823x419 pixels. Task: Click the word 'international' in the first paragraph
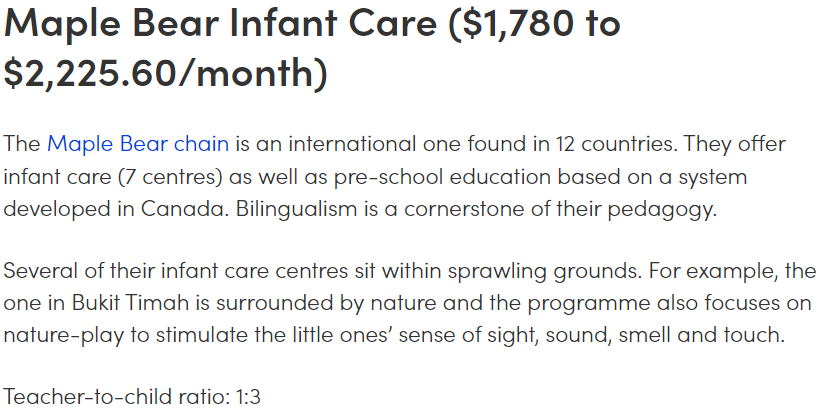[352, 144]
